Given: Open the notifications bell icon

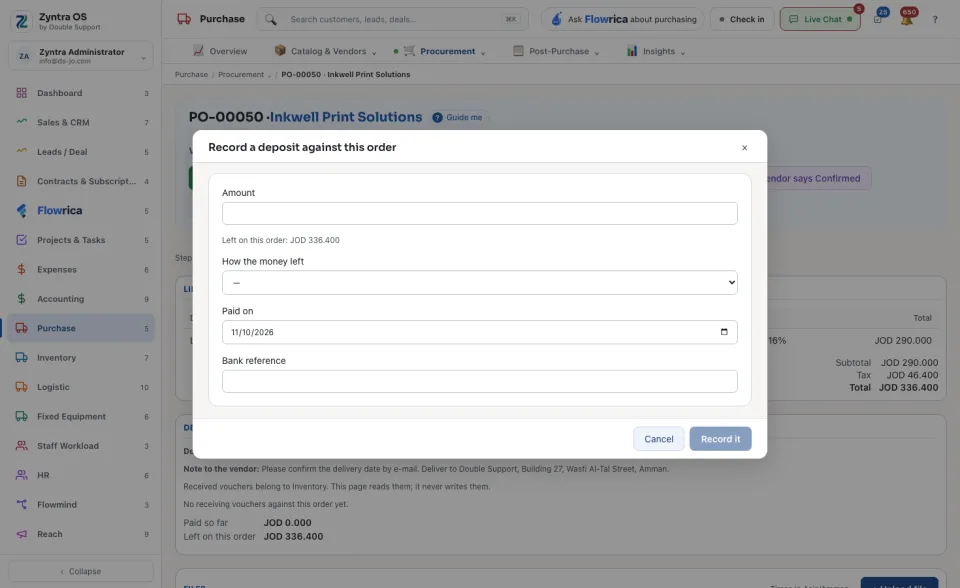Looking at the screenshot, I should pyautogui.click(x=907, y=19).
